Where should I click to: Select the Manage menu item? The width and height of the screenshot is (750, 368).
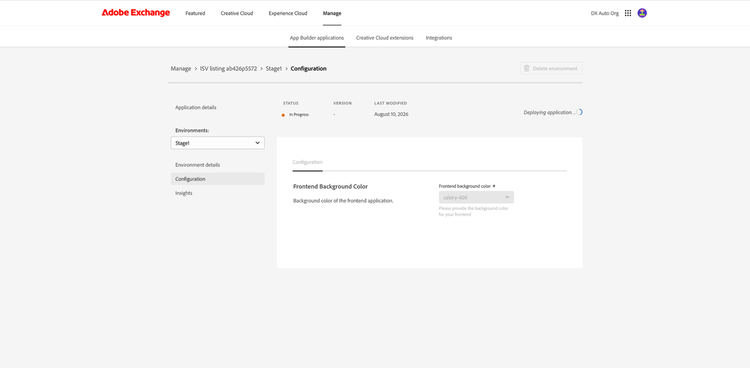(x=332, y=13)
